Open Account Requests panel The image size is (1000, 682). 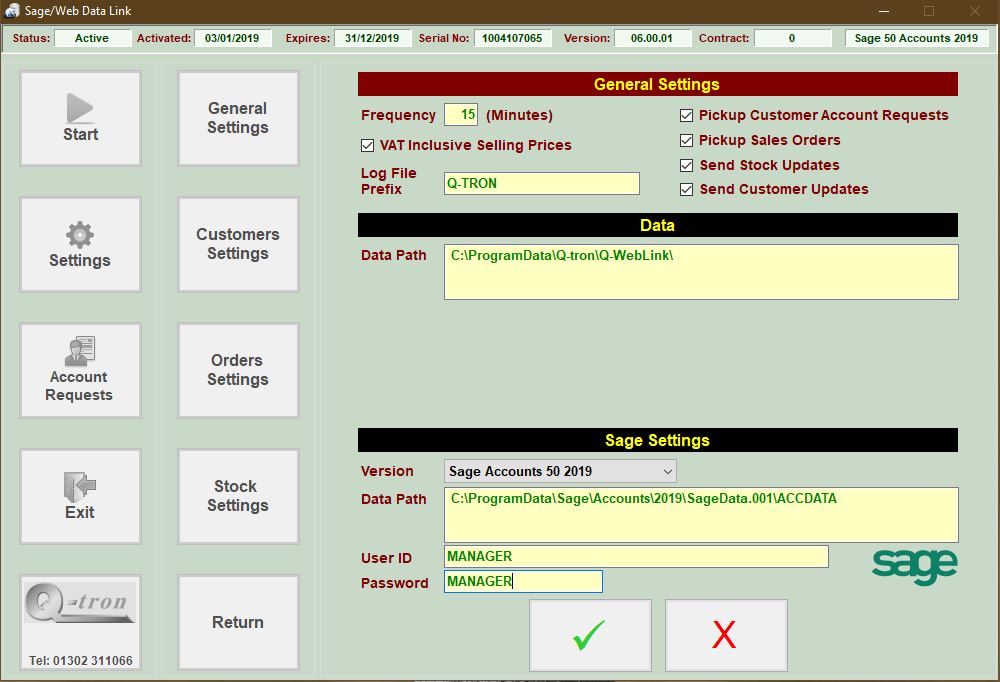pyautogui.click(x=80, y=371)
